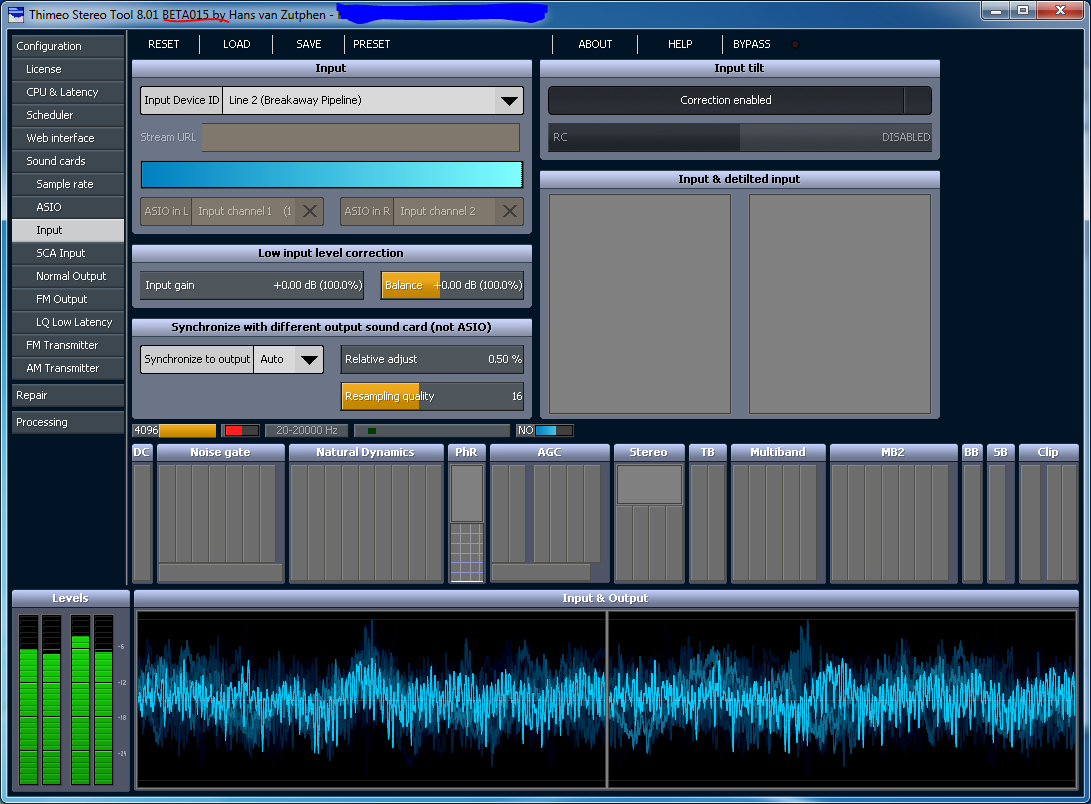
Task: Toggle the RC disabled setting
Action: pyautogui.click(x=739, y=138)
